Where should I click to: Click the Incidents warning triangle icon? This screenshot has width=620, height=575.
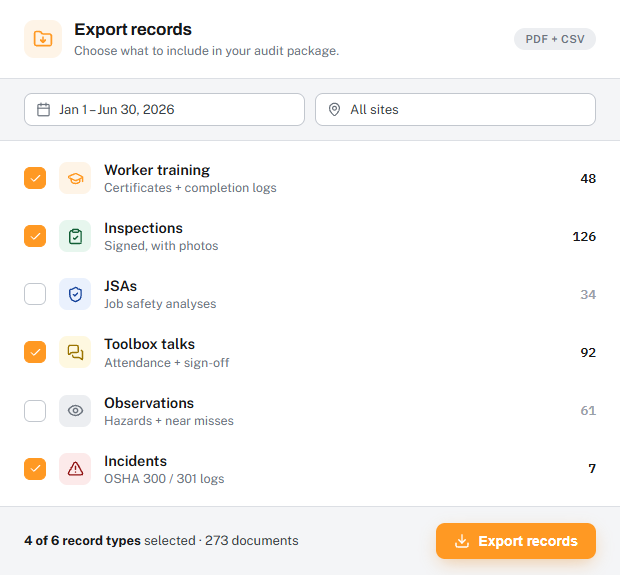(75, 469)
